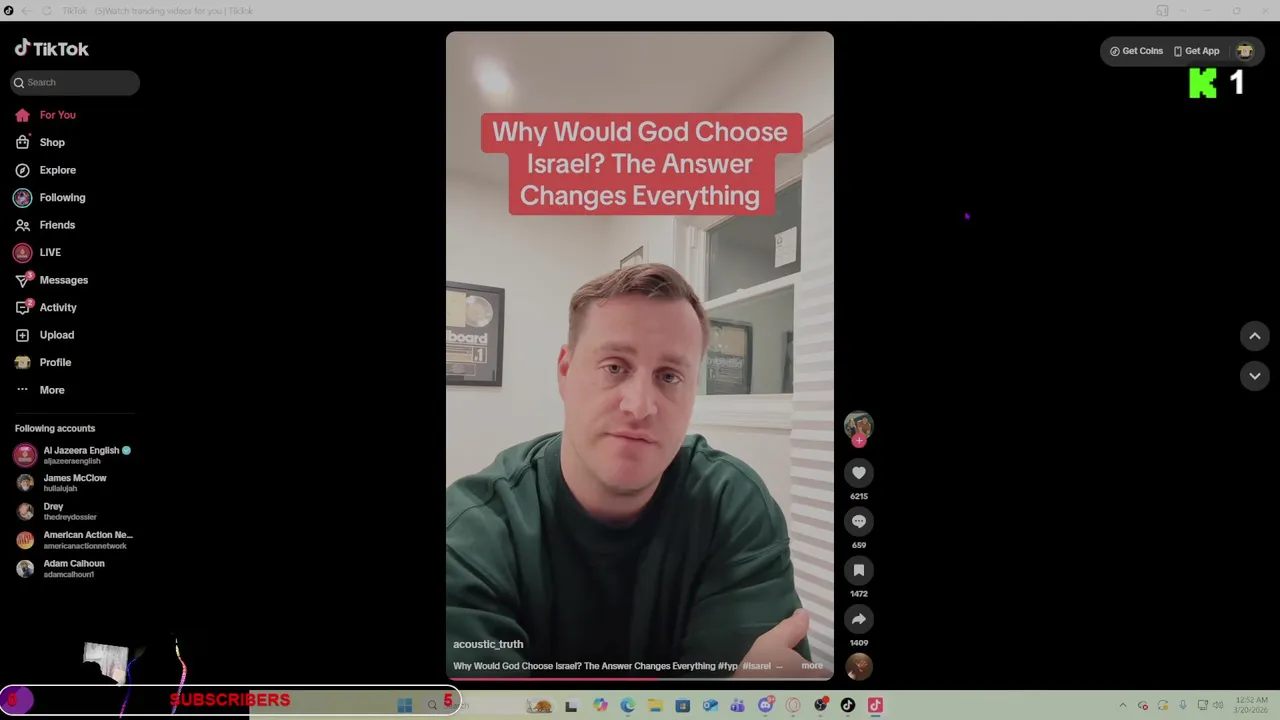The height and width of the screenshot is (720, 1280).
Task: Open the acoustic_truth username link
Action: pos(488,644)
